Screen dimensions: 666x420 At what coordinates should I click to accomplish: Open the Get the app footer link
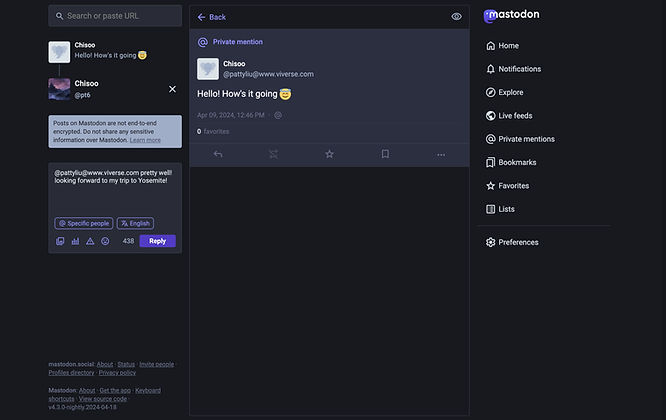(x=115, y=391)
